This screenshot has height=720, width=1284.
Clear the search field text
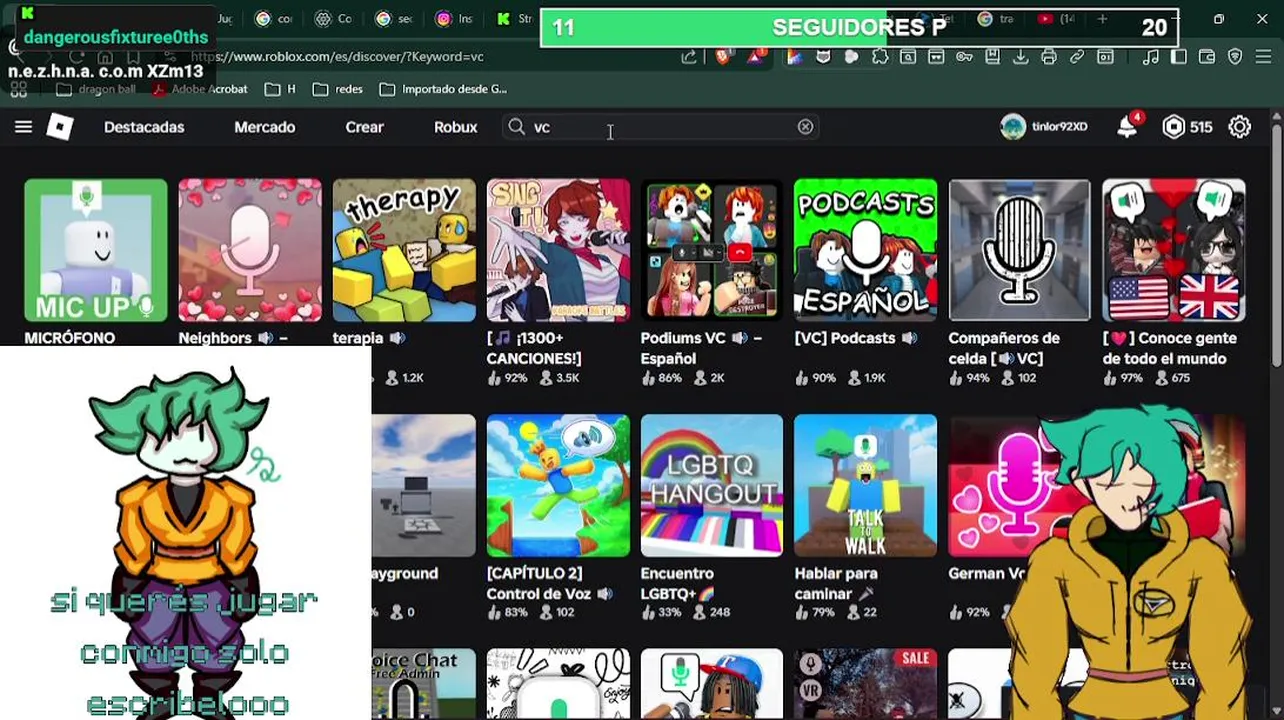(x=805, y=127)
